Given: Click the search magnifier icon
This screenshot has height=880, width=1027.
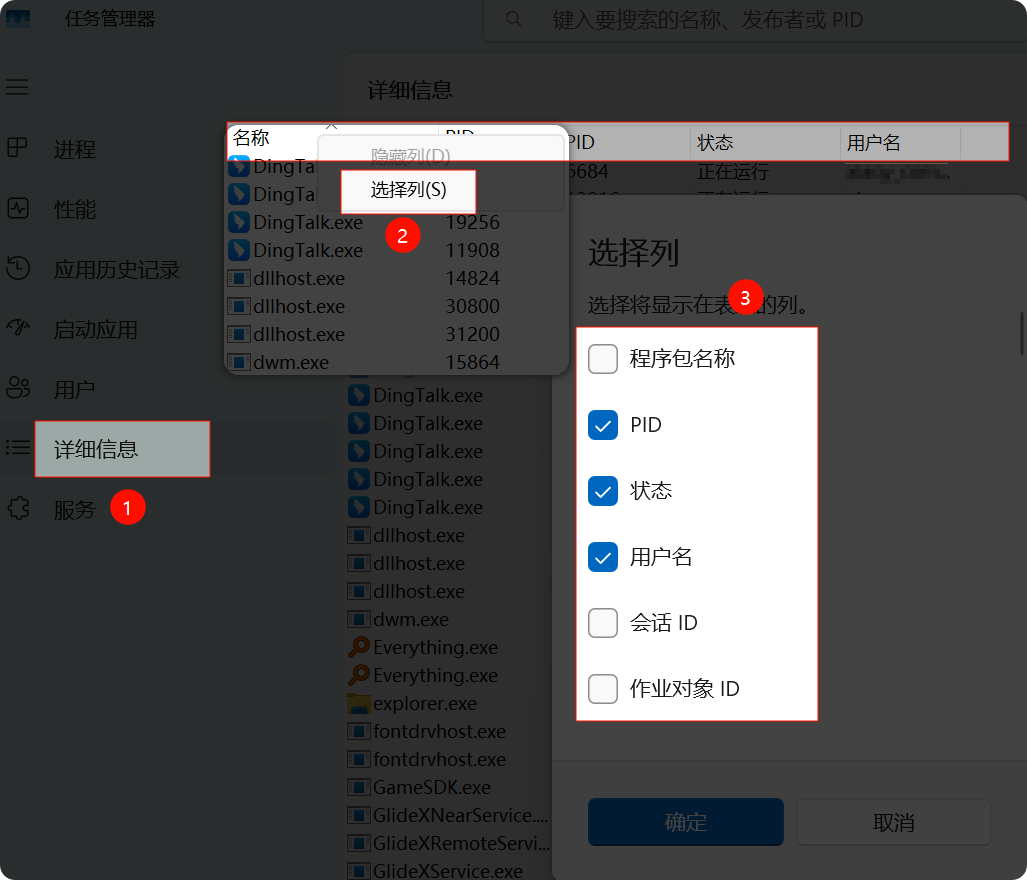Looking at the screenshot, I should (514, 20).
